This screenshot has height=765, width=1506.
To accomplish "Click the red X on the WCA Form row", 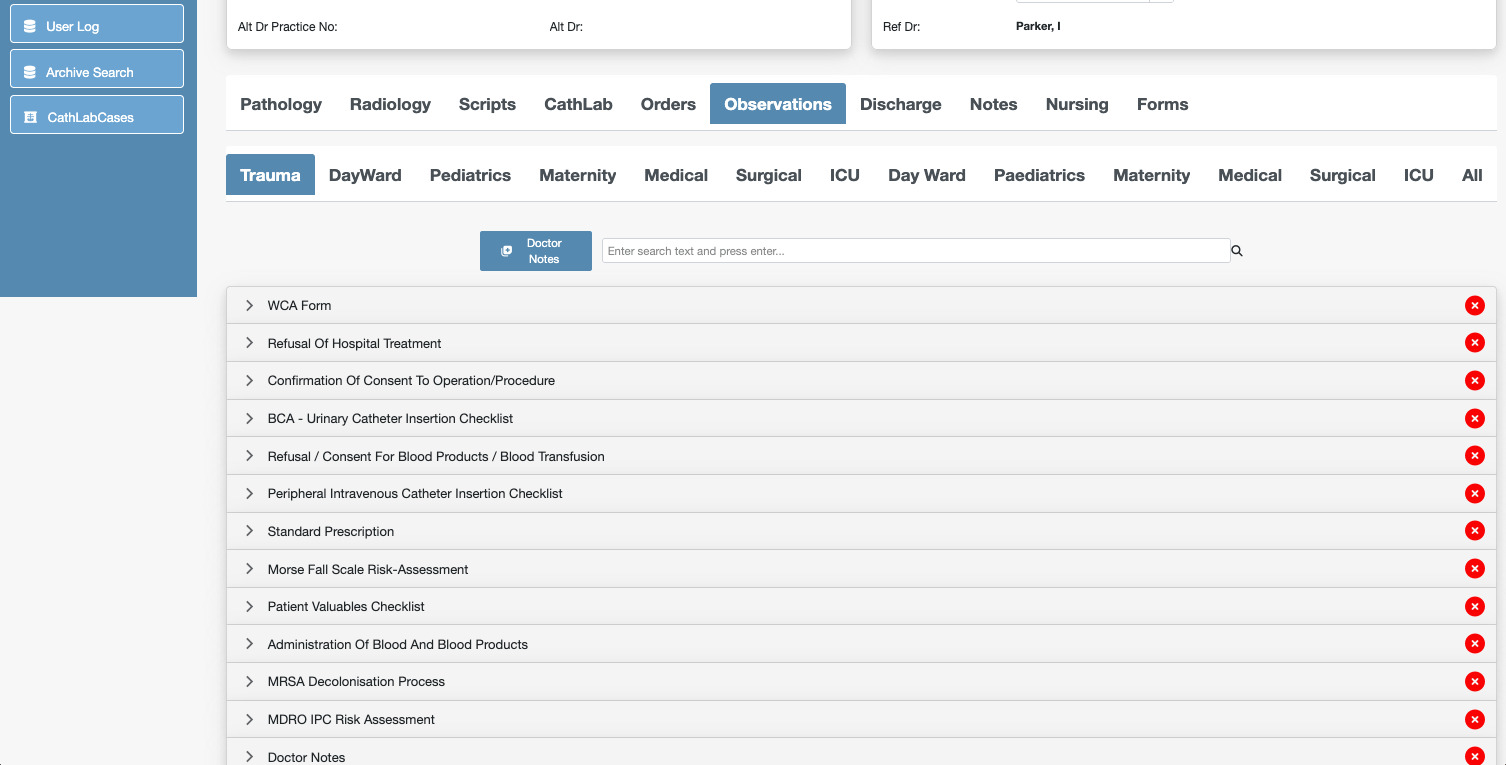I will click(x=1474, y=306).
